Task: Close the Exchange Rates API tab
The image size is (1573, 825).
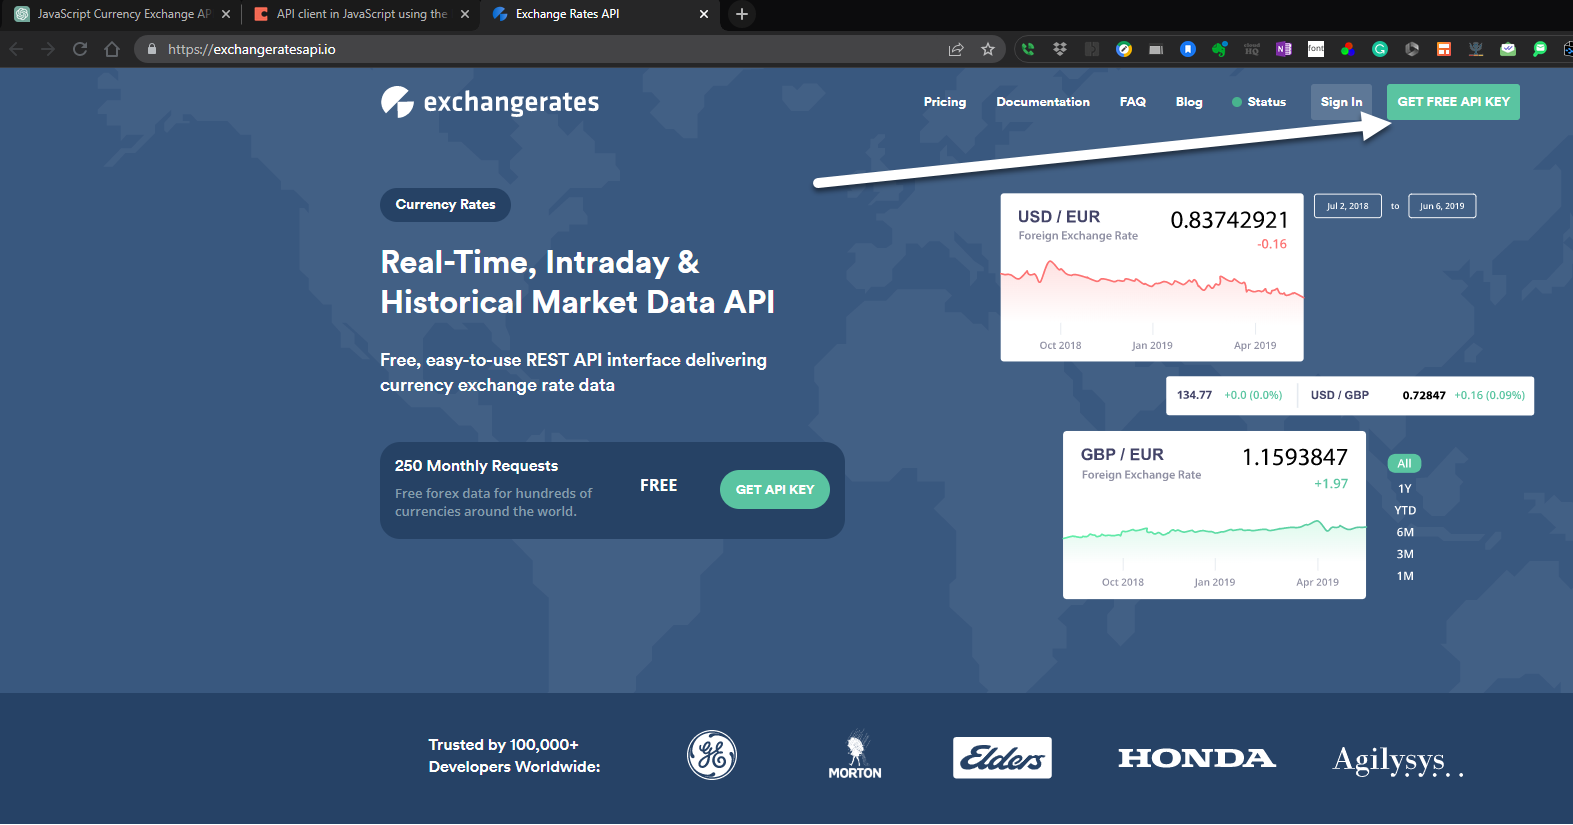Action: pos(704,14)
